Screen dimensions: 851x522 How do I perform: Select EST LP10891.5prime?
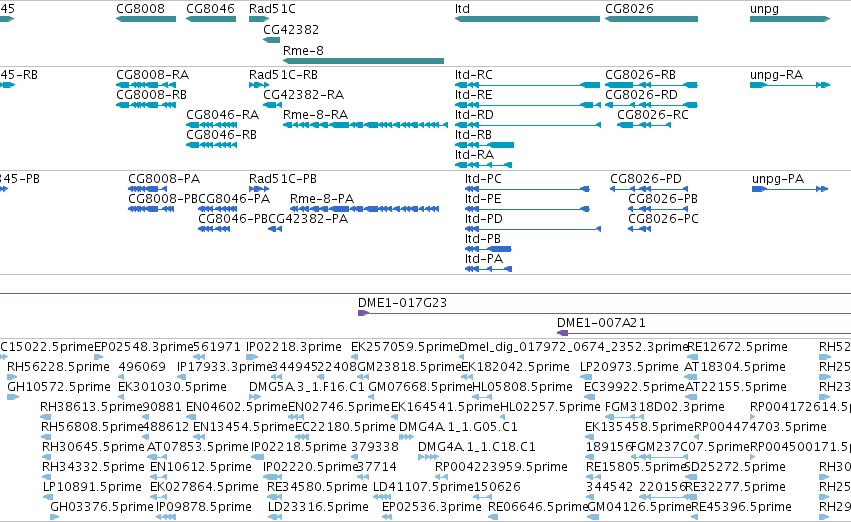(x=92, y=487)
